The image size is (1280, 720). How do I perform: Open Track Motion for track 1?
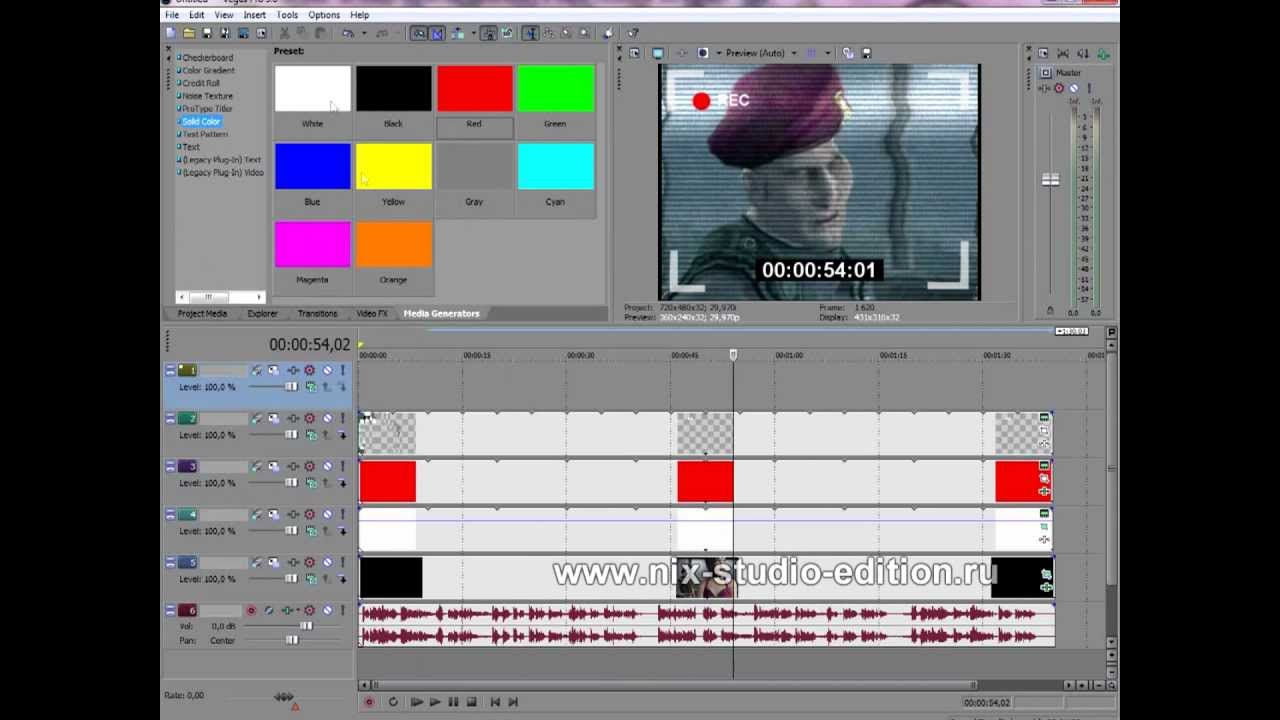pyautogui.click(x=273, y=370)
